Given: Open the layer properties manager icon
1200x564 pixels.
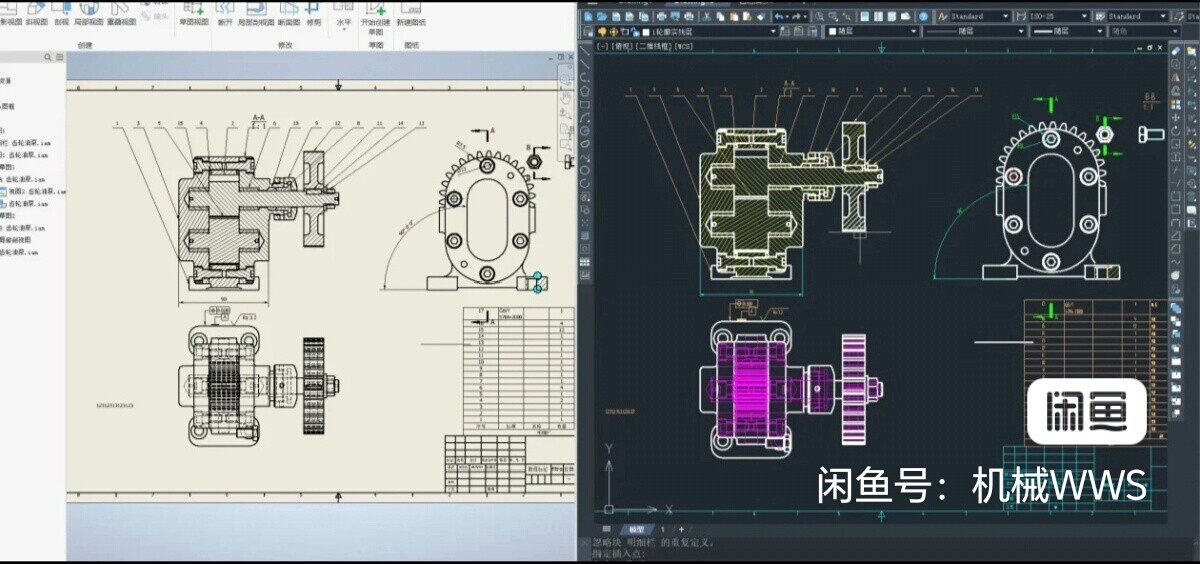Looking at the screenshot, I should (x=588, y=31).
